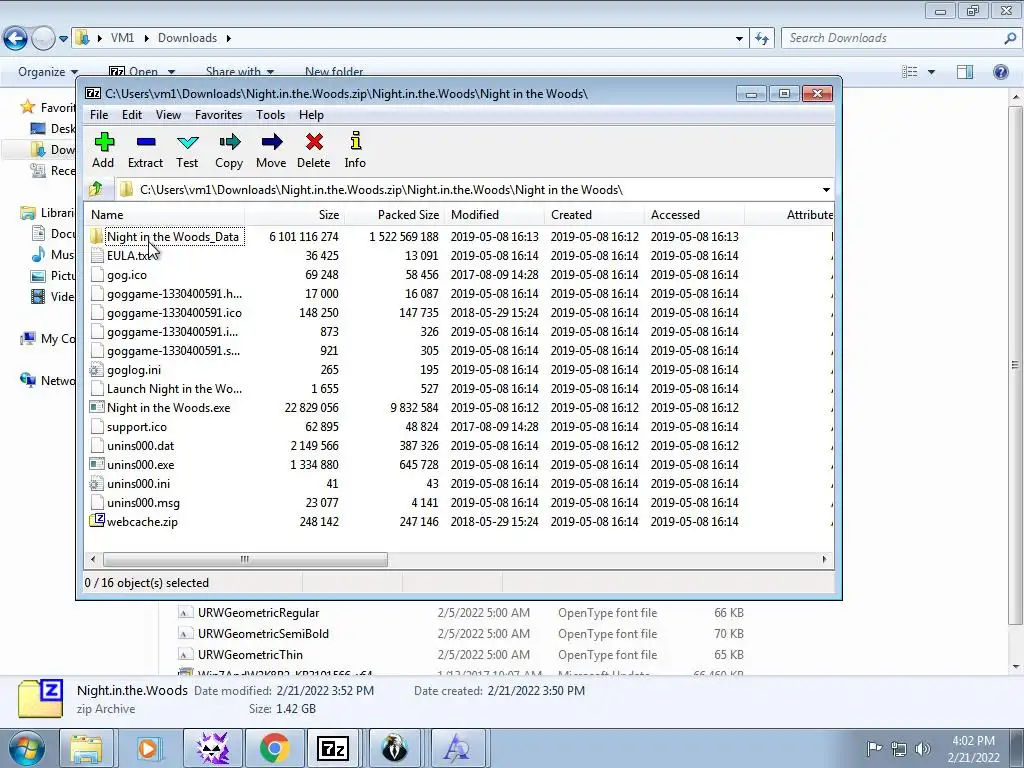Screen dimensions: 1024x768
Task: Click the volume speaker tray icon
Action: tap(923, 749)
